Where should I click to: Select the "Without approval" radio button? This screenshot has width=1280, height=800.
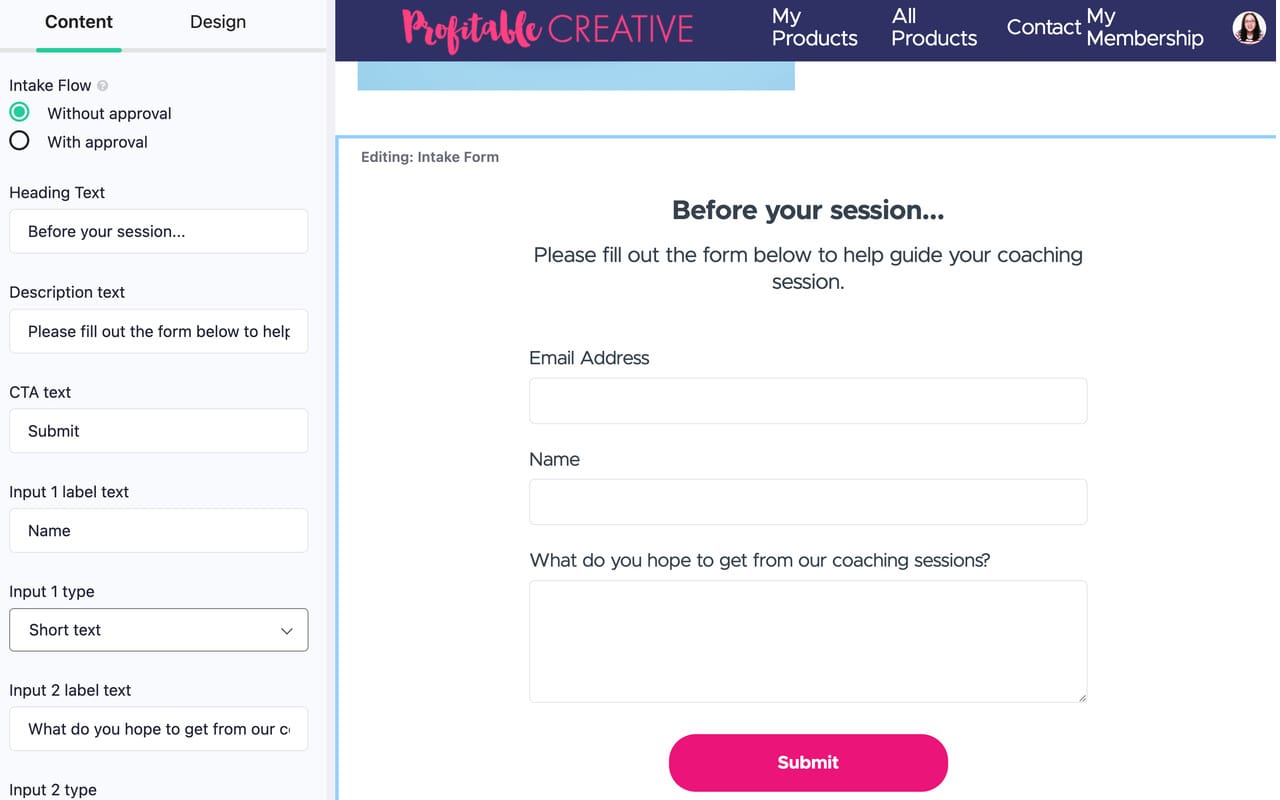pyautogui.click(x=19, y=112)
